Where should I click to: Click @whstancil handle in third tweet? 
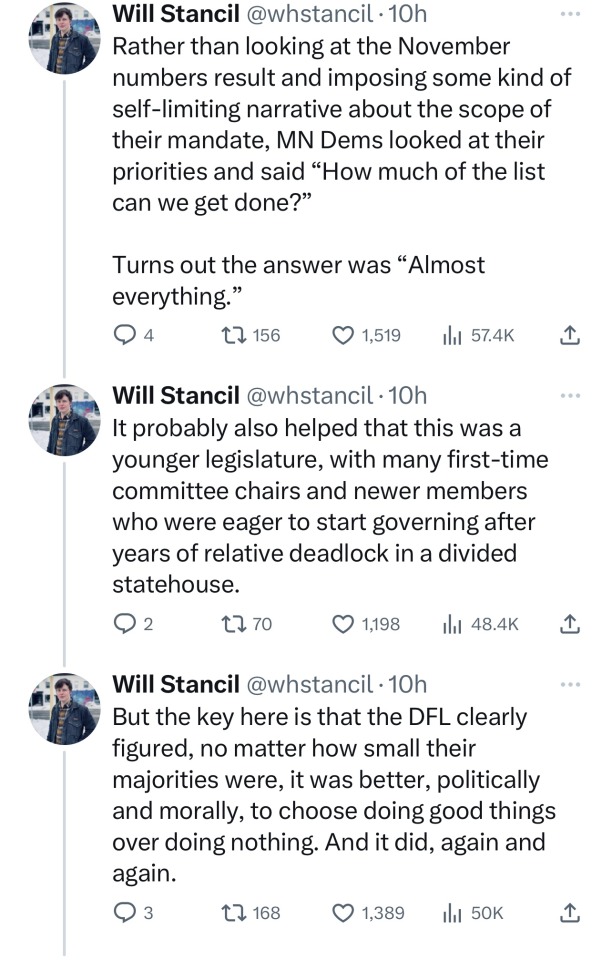310,684
